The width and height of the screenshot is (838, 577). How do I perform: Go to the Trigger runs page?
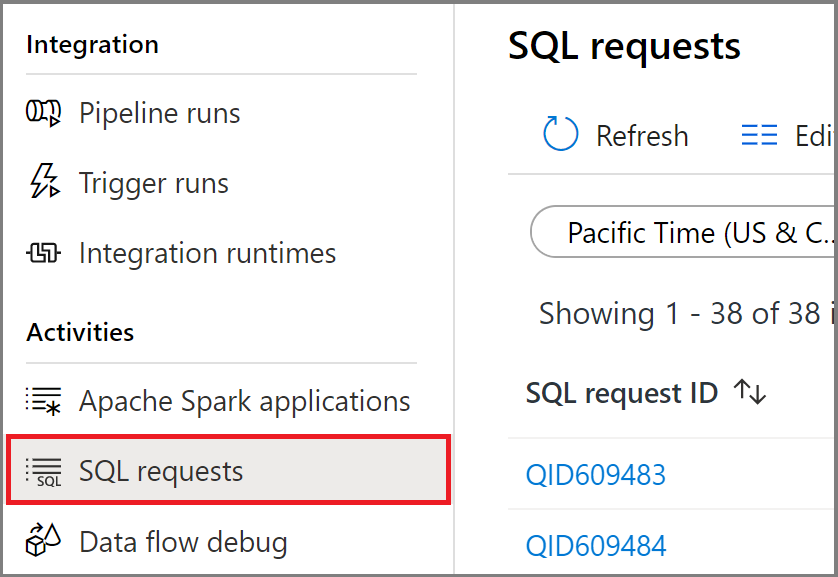pos(152,183)
